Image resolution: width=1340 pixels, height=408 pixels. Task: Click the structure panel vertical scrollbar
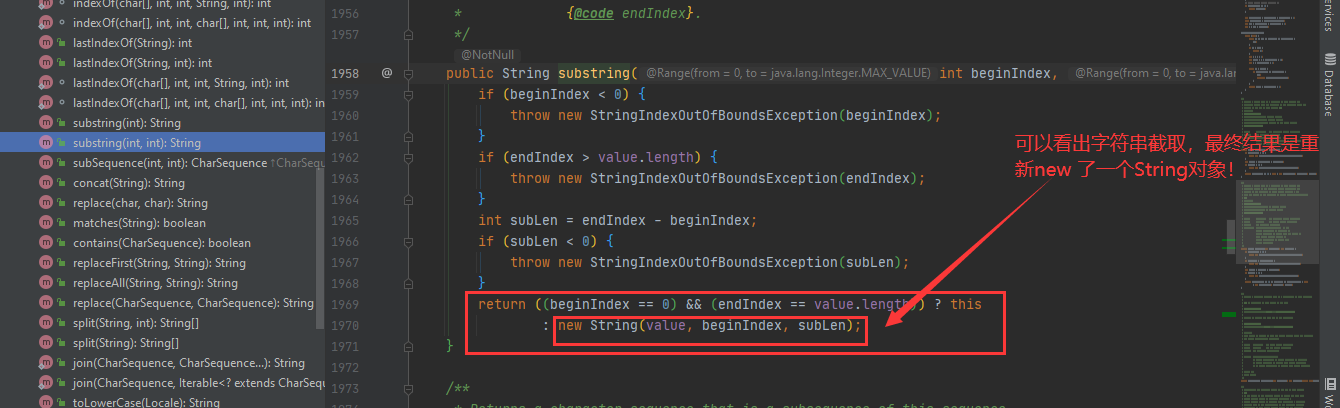click(x=321, y=249)
